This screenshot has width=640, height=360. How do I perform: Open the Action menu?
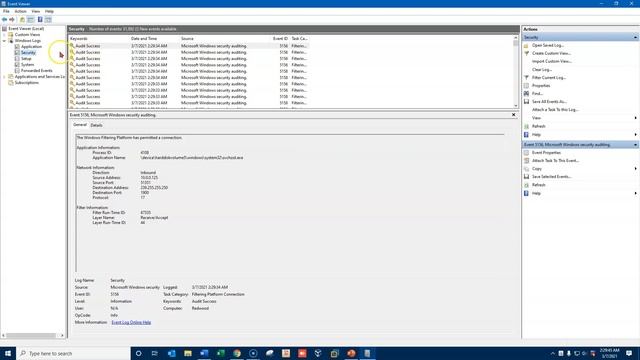pos(20,11)
